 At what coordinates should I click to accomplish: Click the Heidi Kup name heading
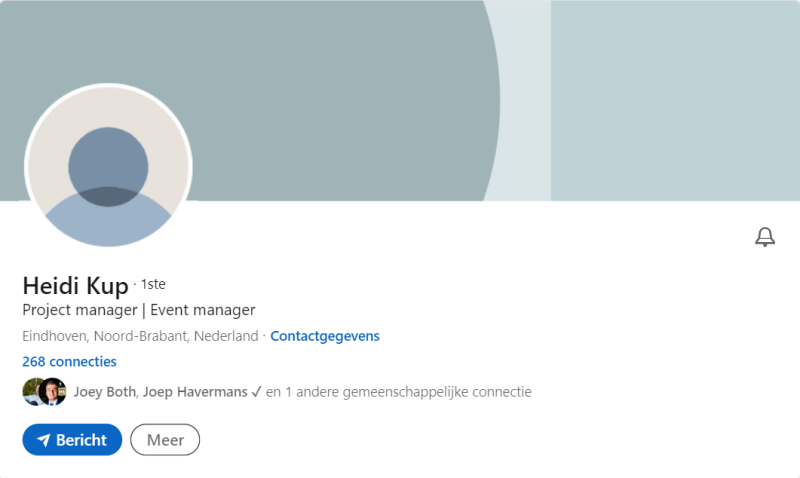pyautogui.click(x=76, y=285)
